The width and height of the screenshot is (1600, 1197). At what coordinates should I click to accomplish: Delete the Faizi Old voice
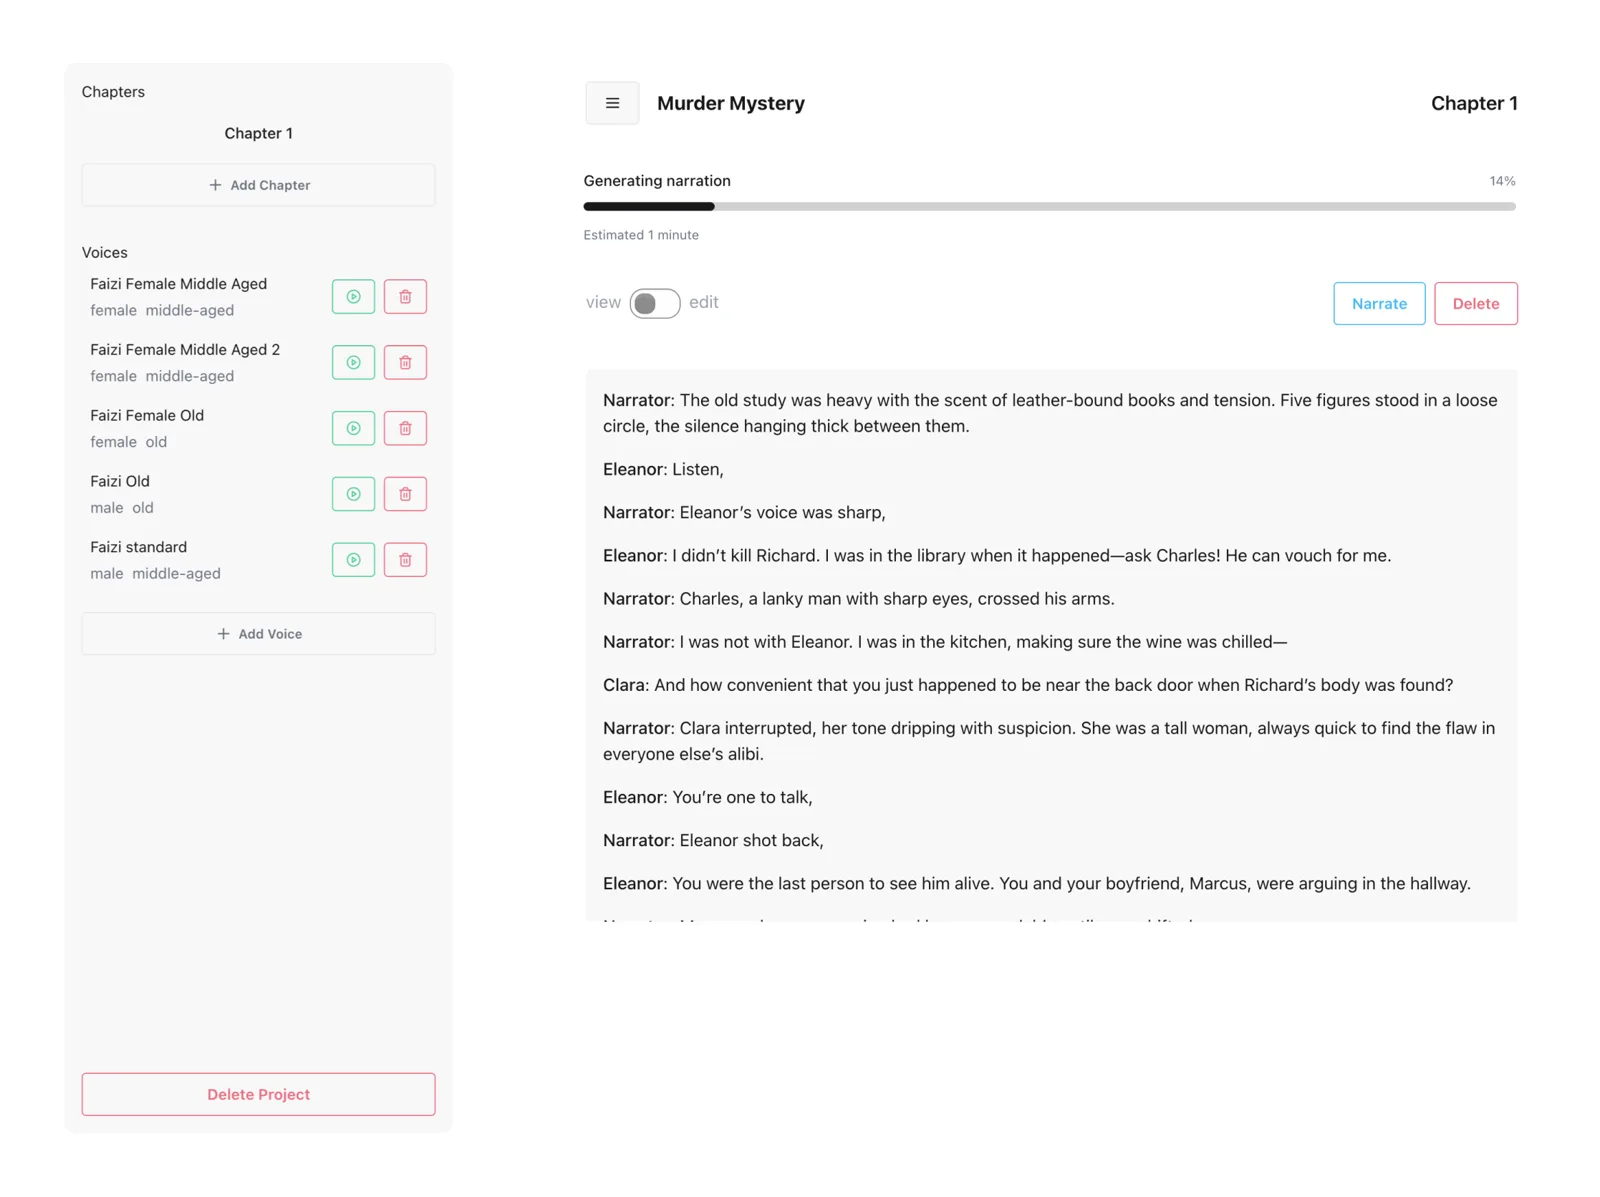[x=405, y=494]
